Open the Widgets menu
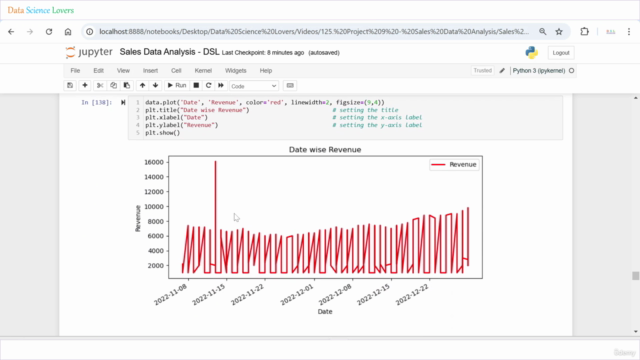The width and height of the screenshot is (640, 360). 236,71
